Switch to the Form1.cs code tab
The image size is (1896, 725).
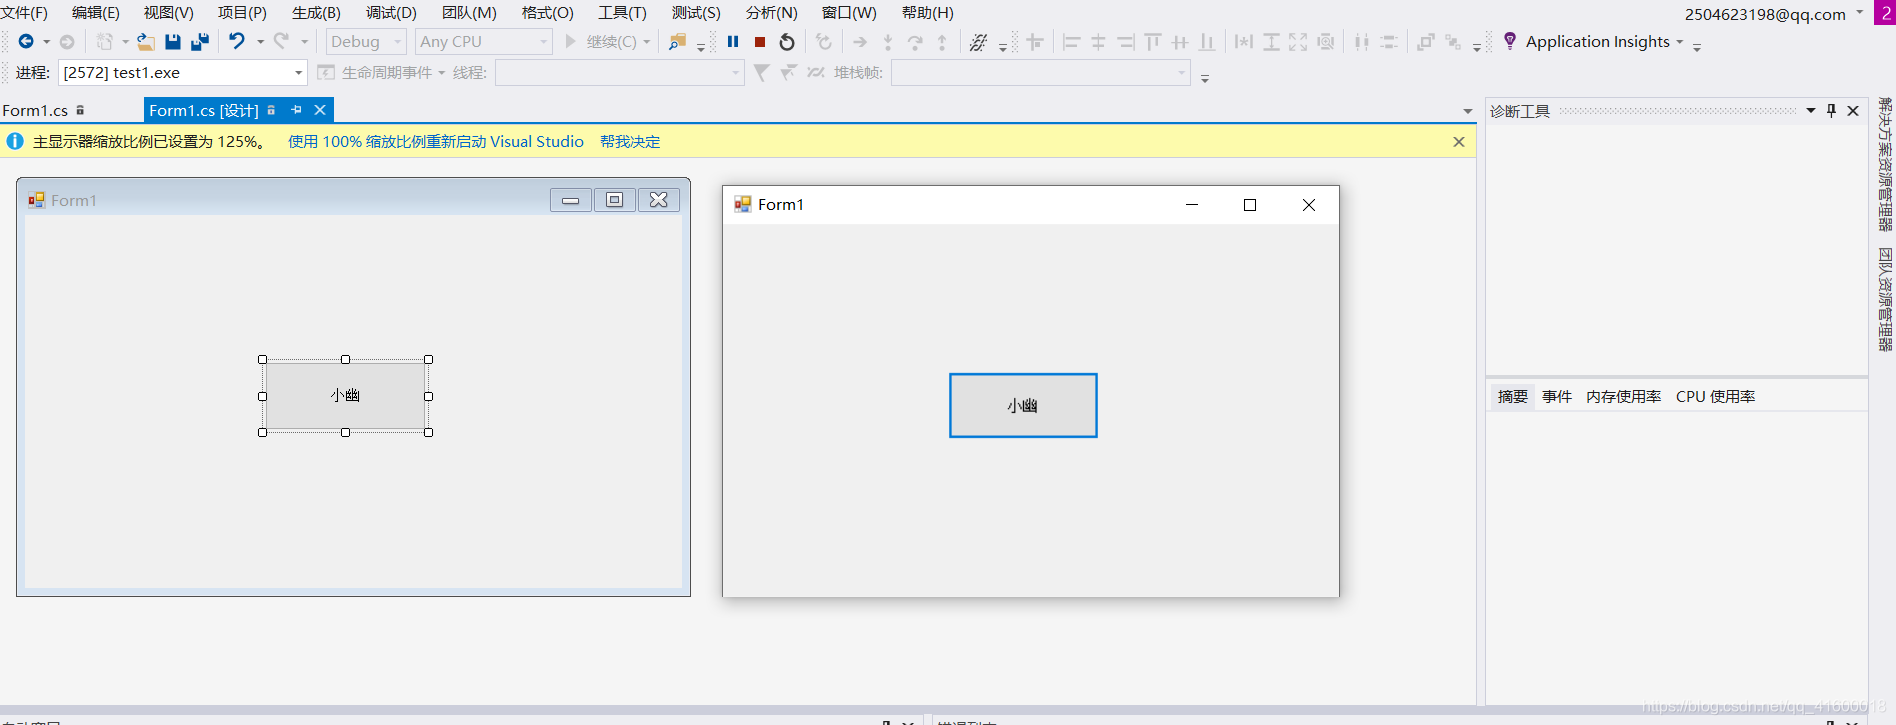(x=35, y=111)
